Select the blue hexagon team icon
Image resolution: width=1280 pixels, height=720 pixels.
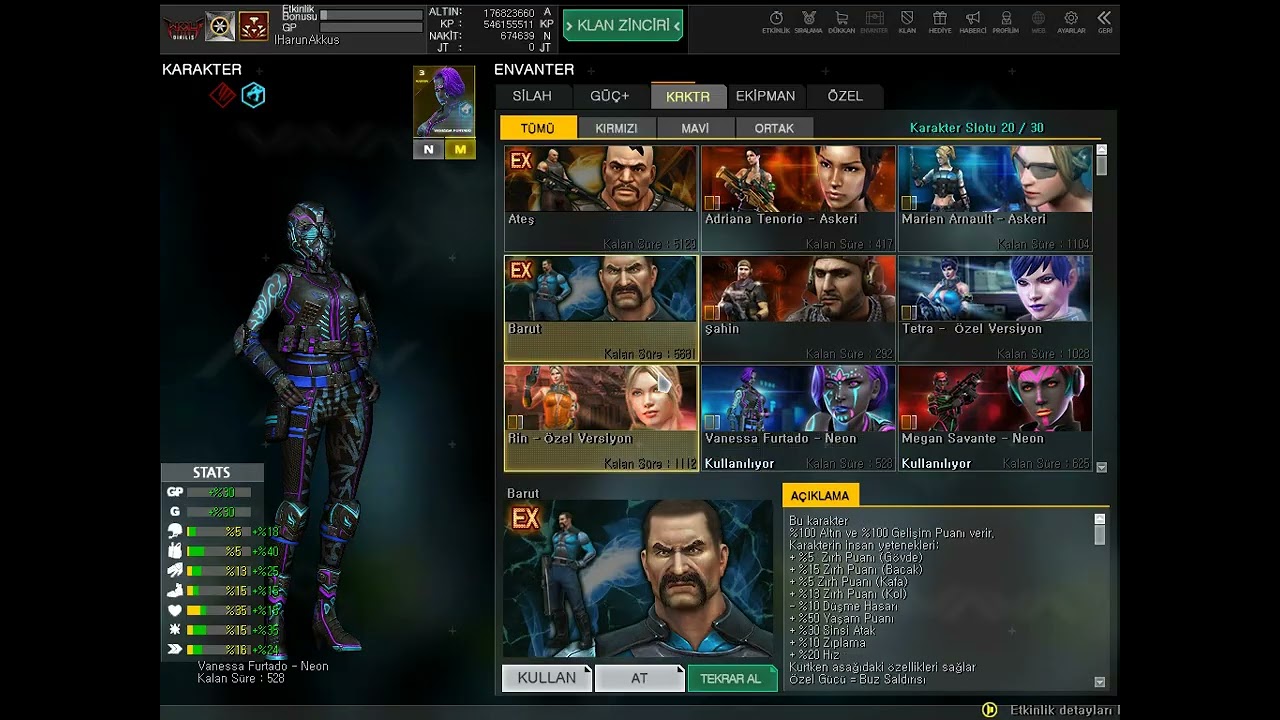pyautogui.click(x=254, y=95)
